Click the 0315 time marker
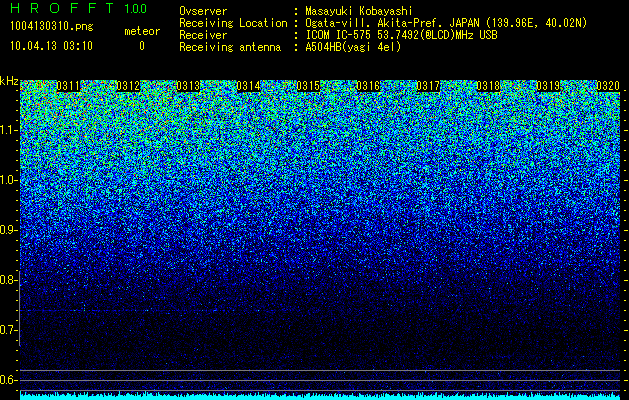The width and height of the screenshot is (629, 400). pyautogui.click(x=308, y=86)
